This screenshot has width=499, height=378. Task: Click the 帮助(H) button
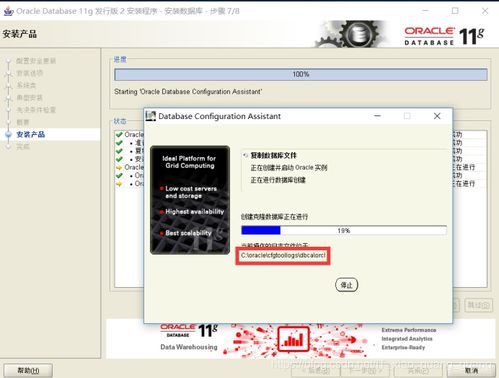pos(28,370)
